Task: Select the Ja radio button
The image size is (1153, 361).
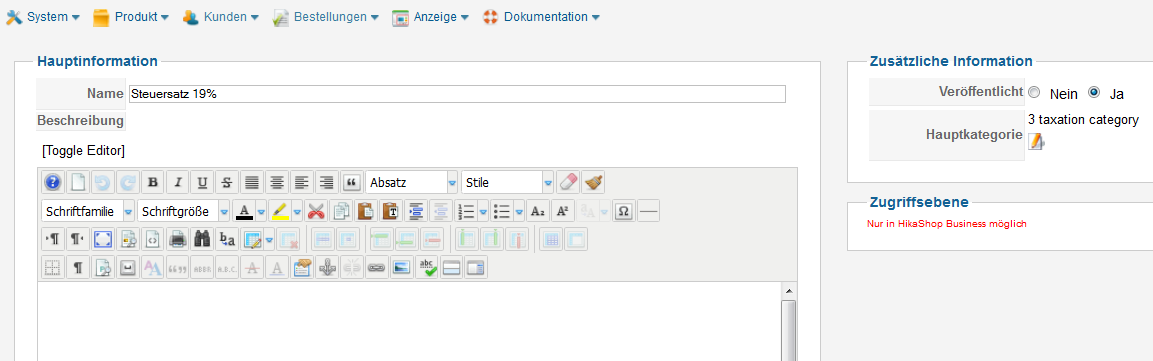Action: [1094, 93]
